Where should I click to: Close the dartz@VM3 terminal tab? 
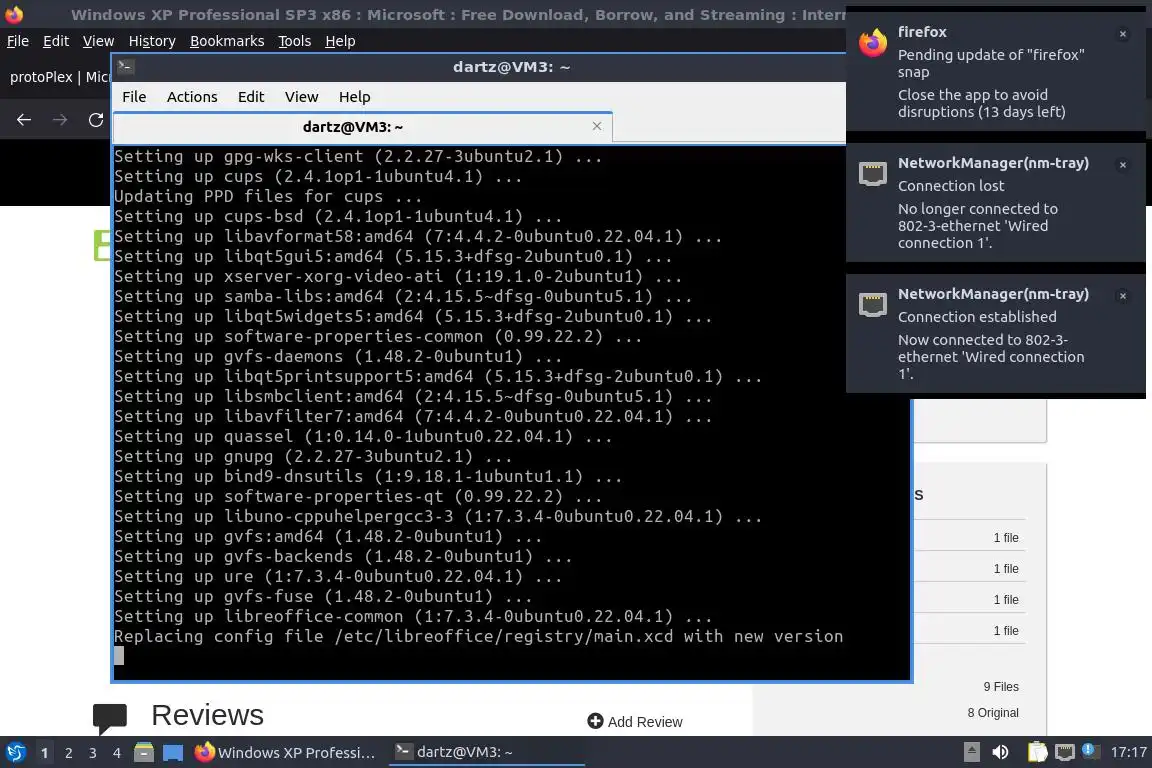tap(597, 126)
